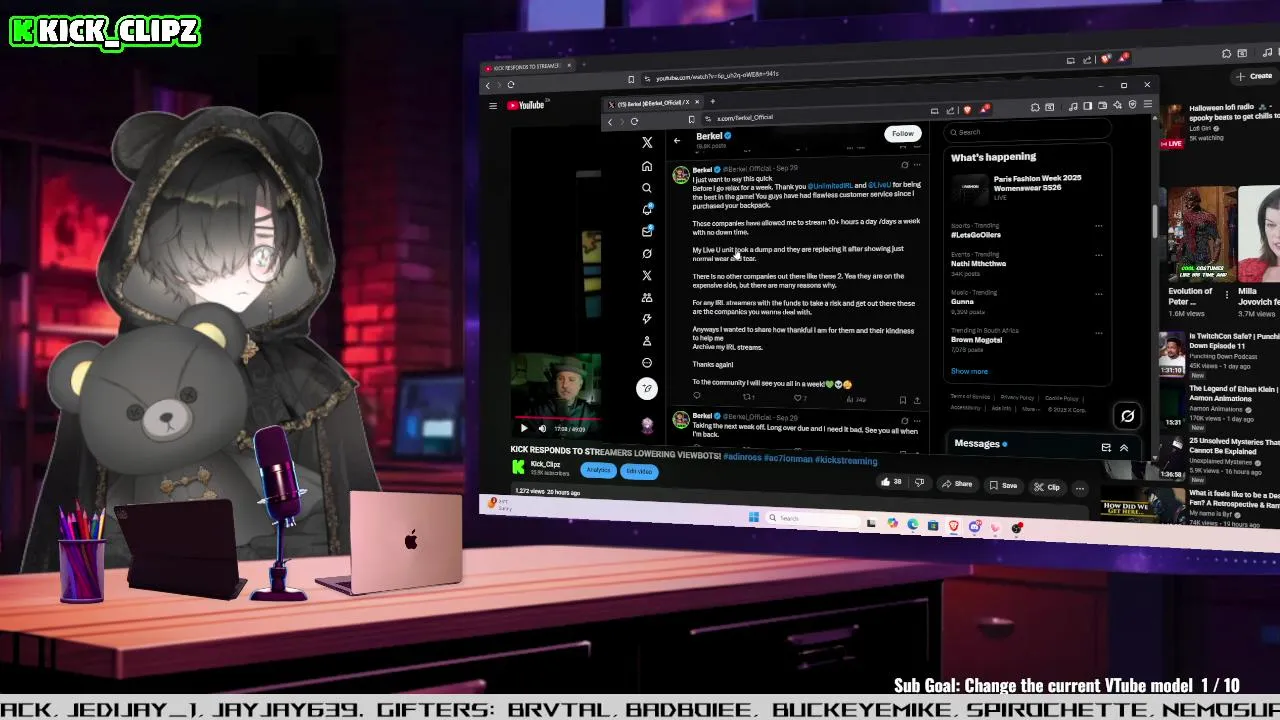Click Show more under What's happening
Screen dimensions: 1280x720
click(969, 371)
